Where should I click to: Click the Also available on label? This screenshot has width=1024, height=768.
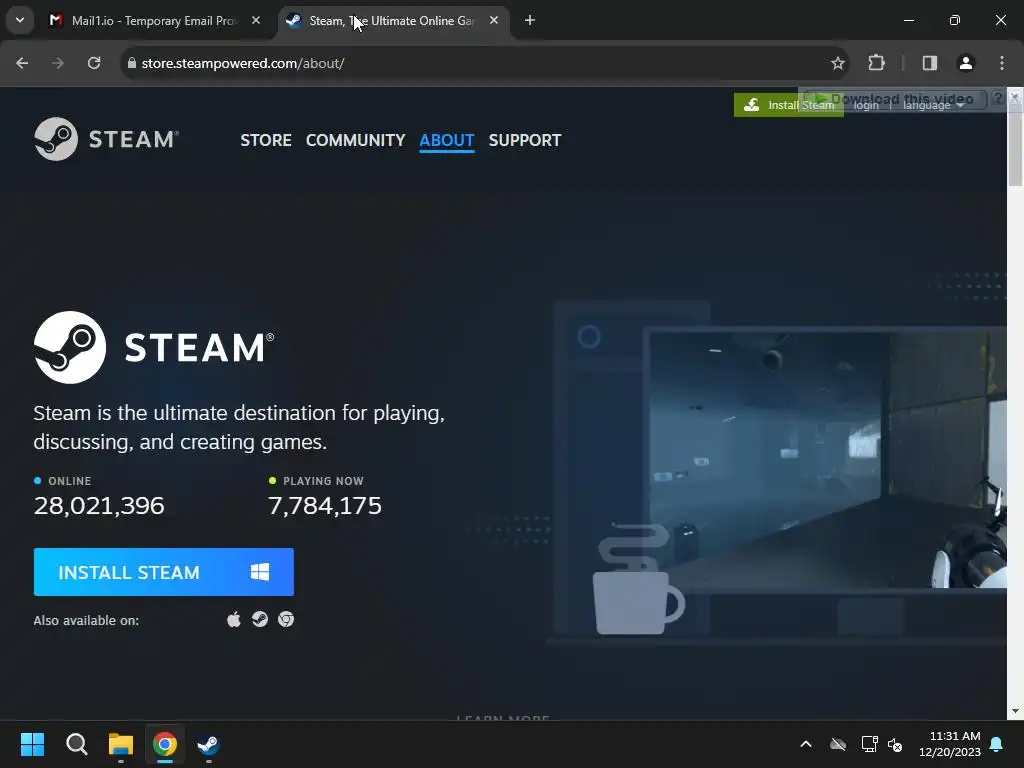click(x=86, y=620)
